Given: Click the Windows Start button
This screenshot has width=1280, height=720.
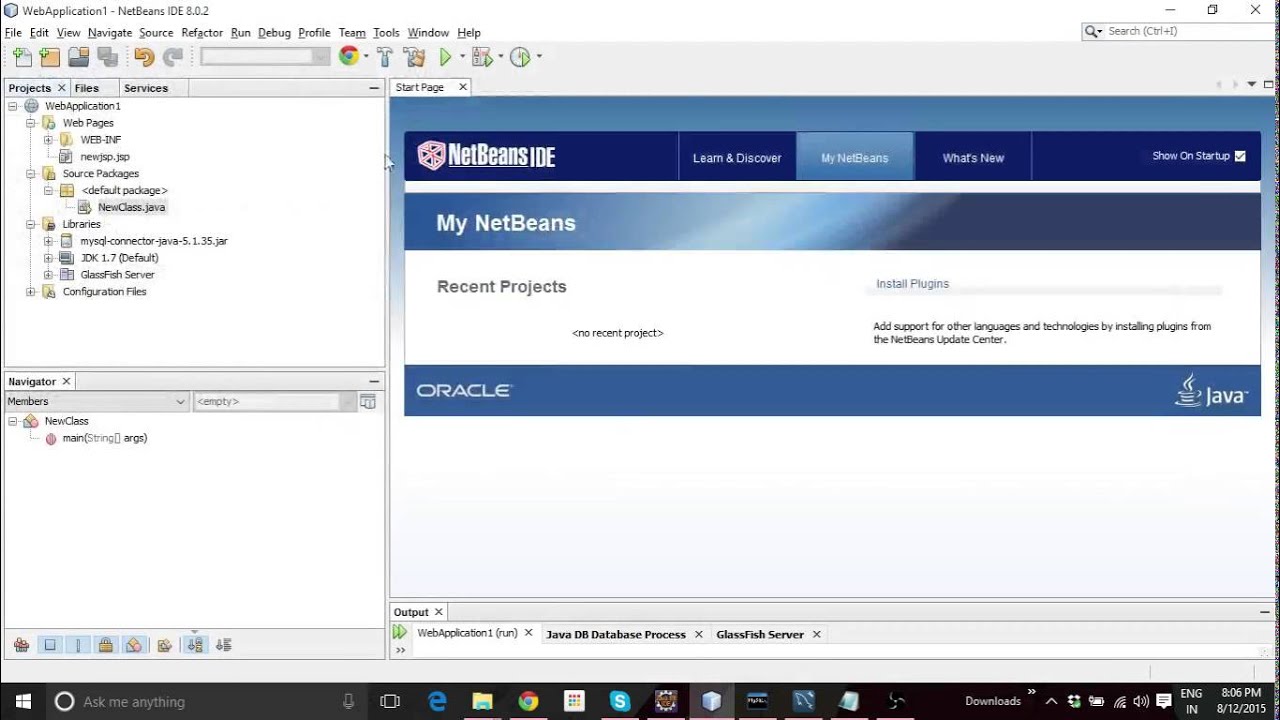Looking at the screenshot, I should (x=22, y=701).
